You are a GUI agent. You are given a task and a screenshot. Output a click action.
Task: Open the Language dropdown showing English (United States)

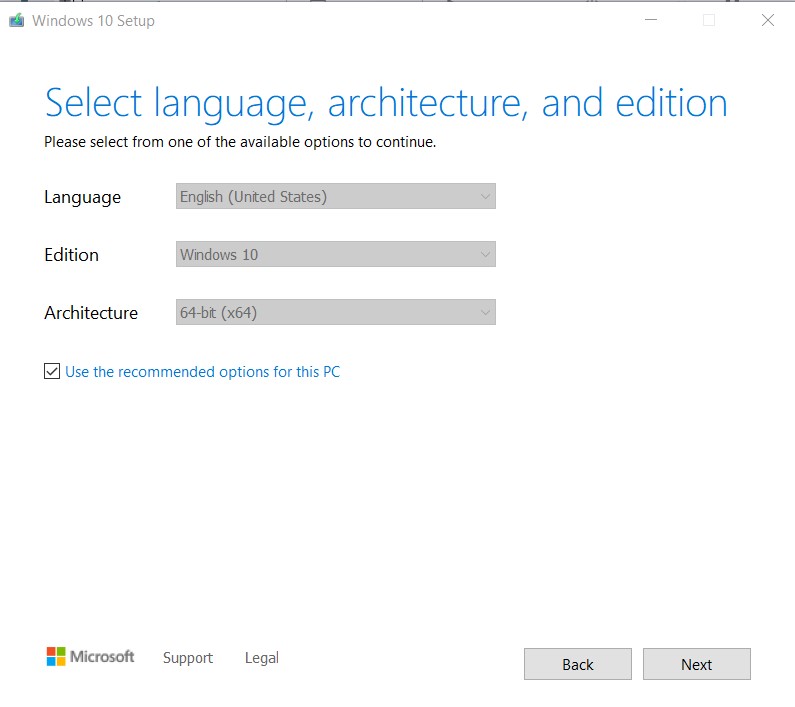click(335, 197)
